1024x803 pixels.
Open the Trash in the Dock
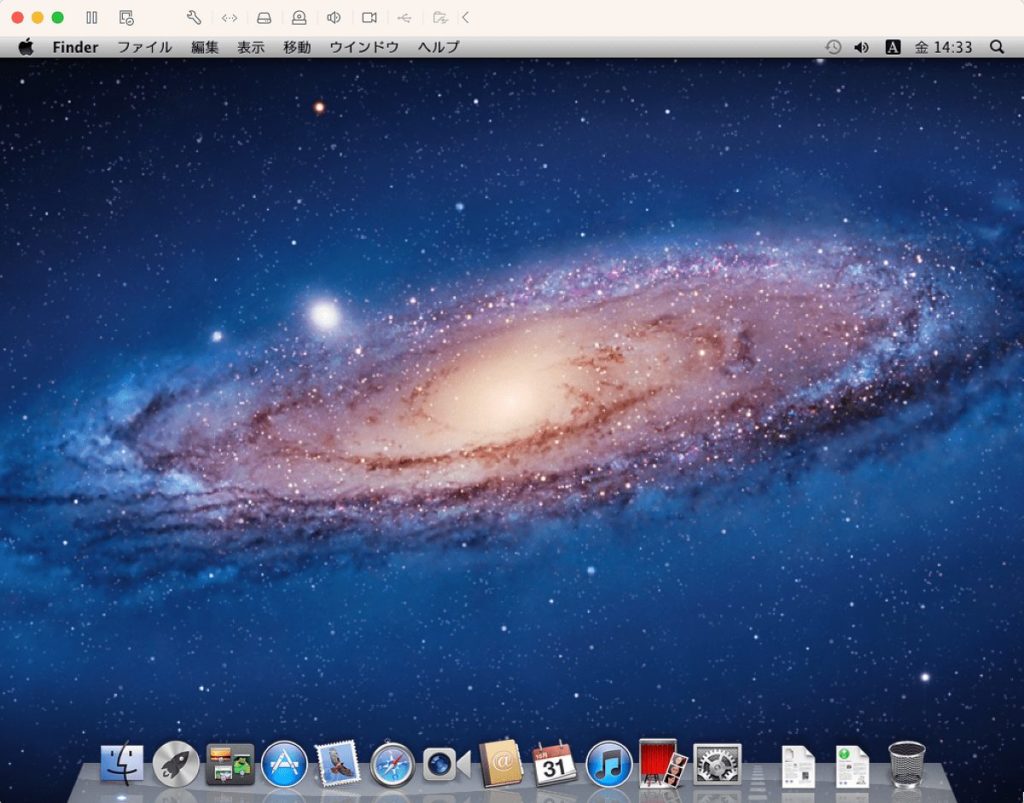[x=907, y=763]
